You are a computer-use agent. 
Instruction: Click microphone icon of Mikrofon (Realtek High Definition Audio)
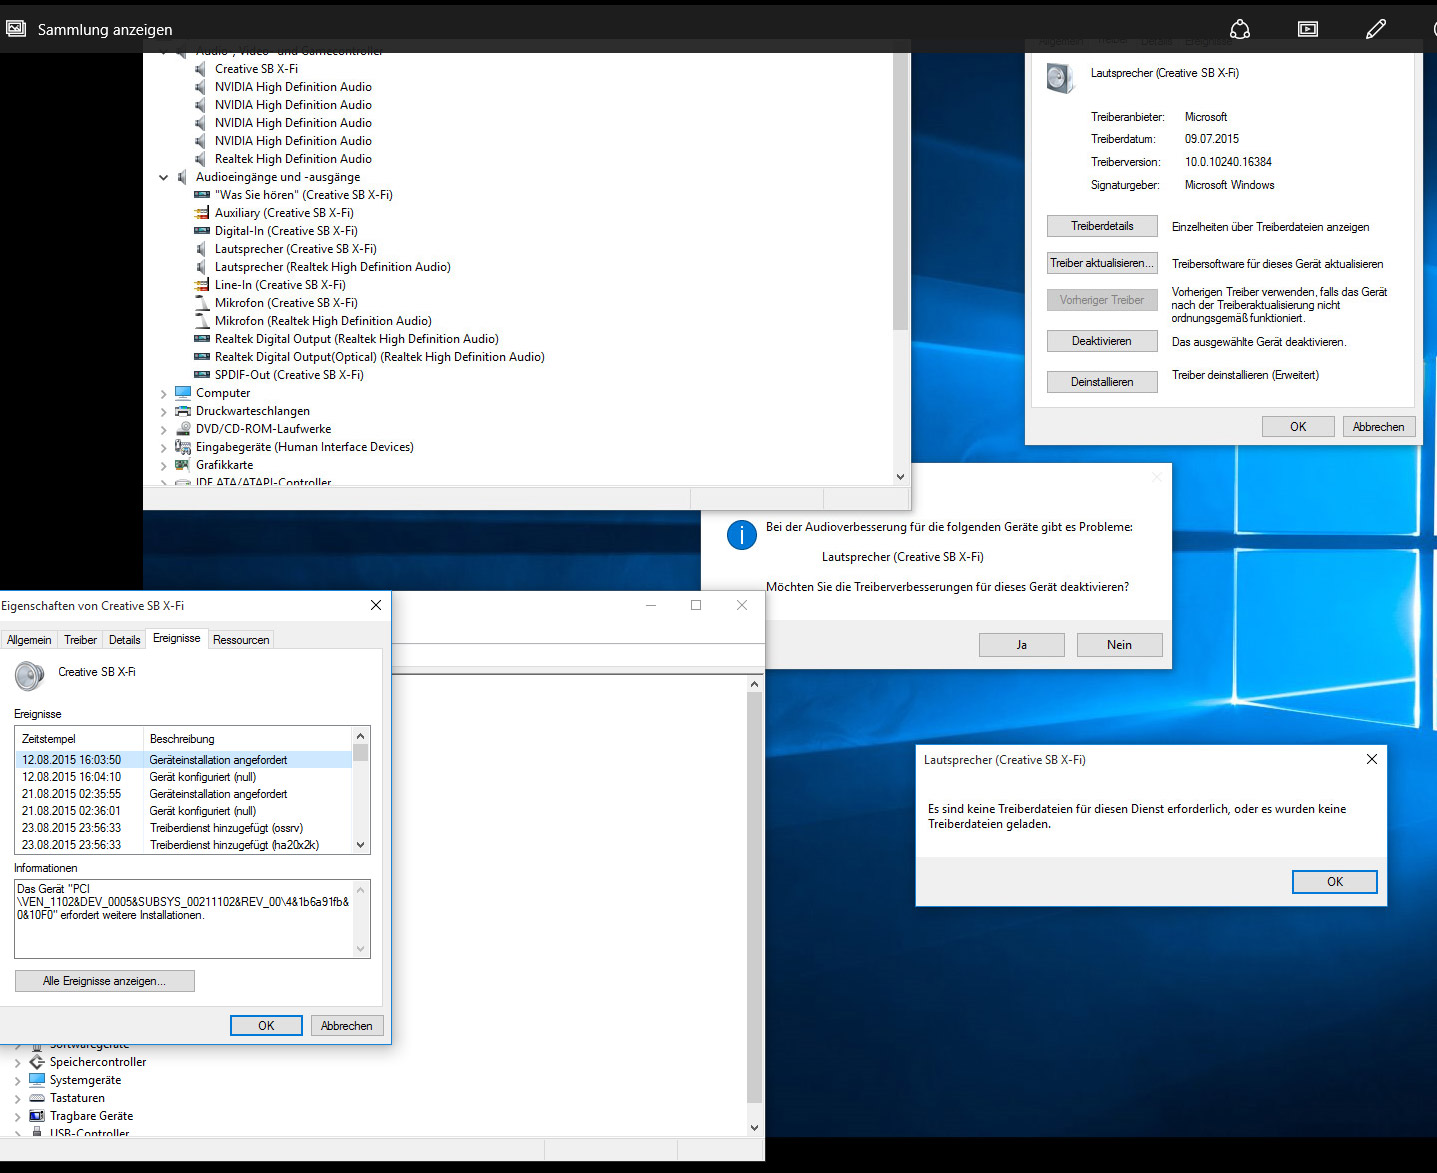[202, 321]
